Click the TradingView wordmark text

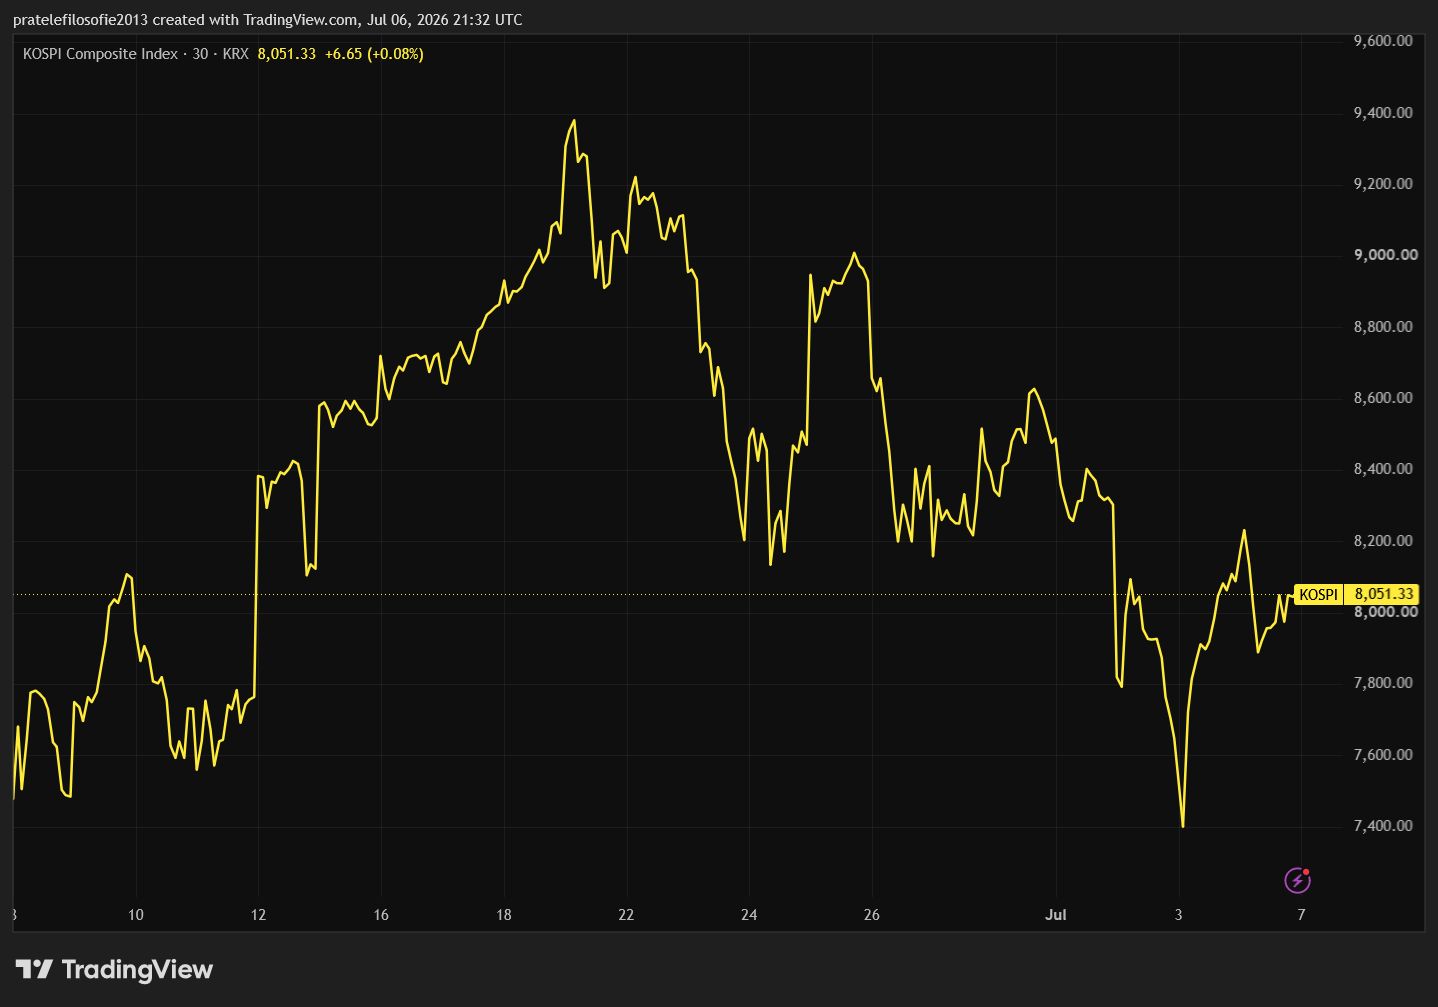(x=137, y=969)
